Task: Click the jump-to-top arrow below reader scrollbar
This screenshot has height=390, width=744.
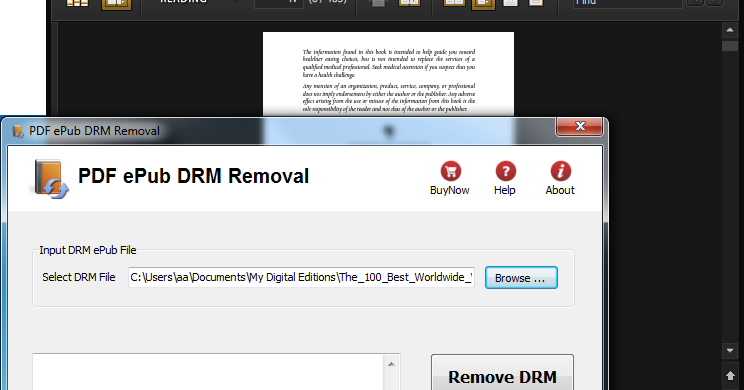Action: coord(730,376)
